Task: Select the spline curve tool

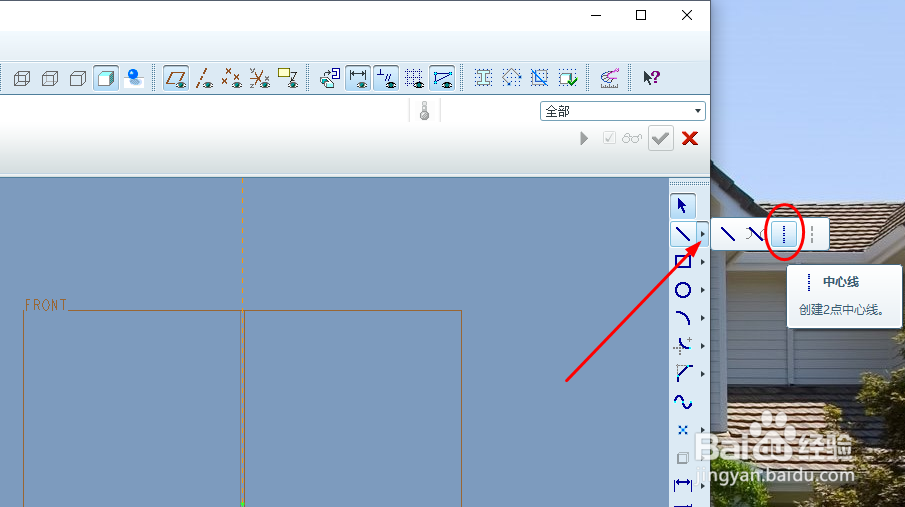Action: coord(683,402)
